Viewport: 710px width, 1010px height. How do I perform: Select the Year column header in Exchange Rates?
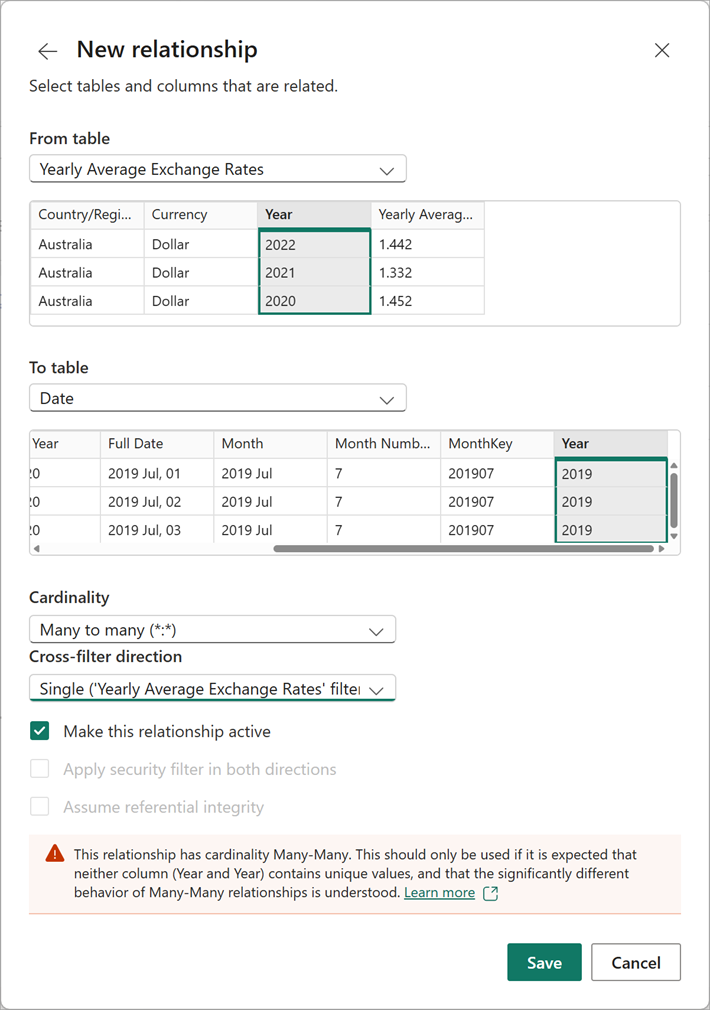coord(314,215)
